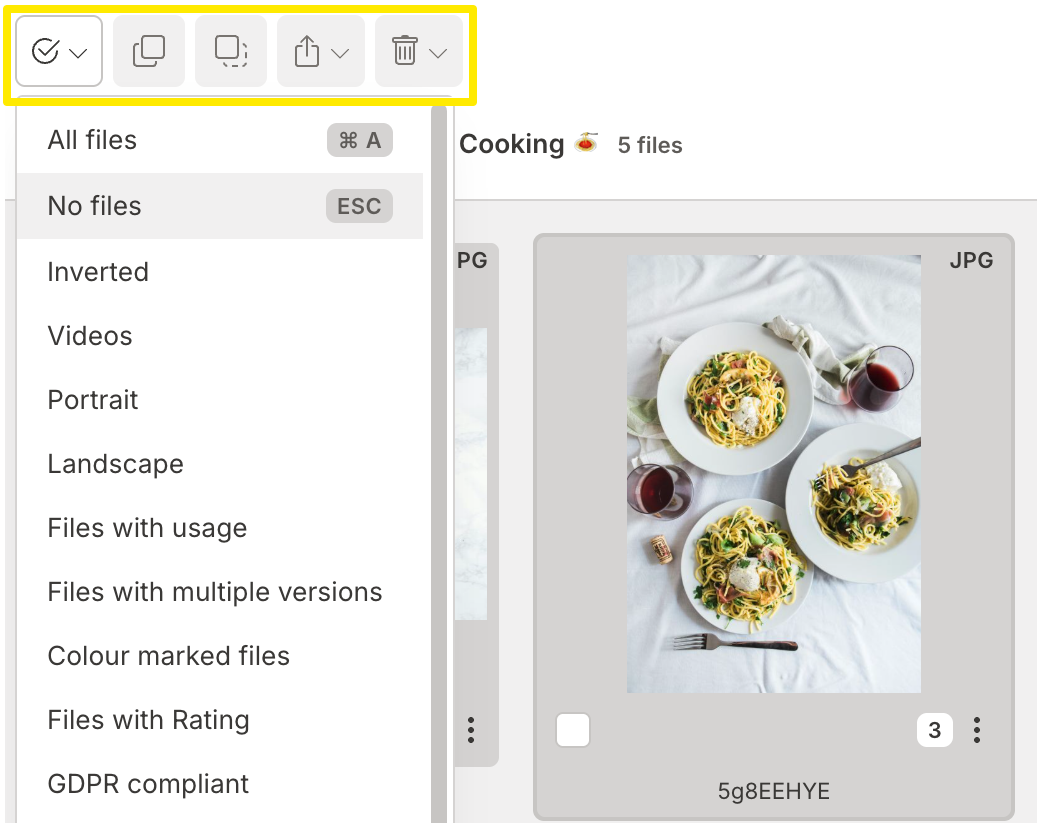Open three-dot menu on the 5g8EEHYE card
Screen dimensions: 1037x823
click(977, 730)
